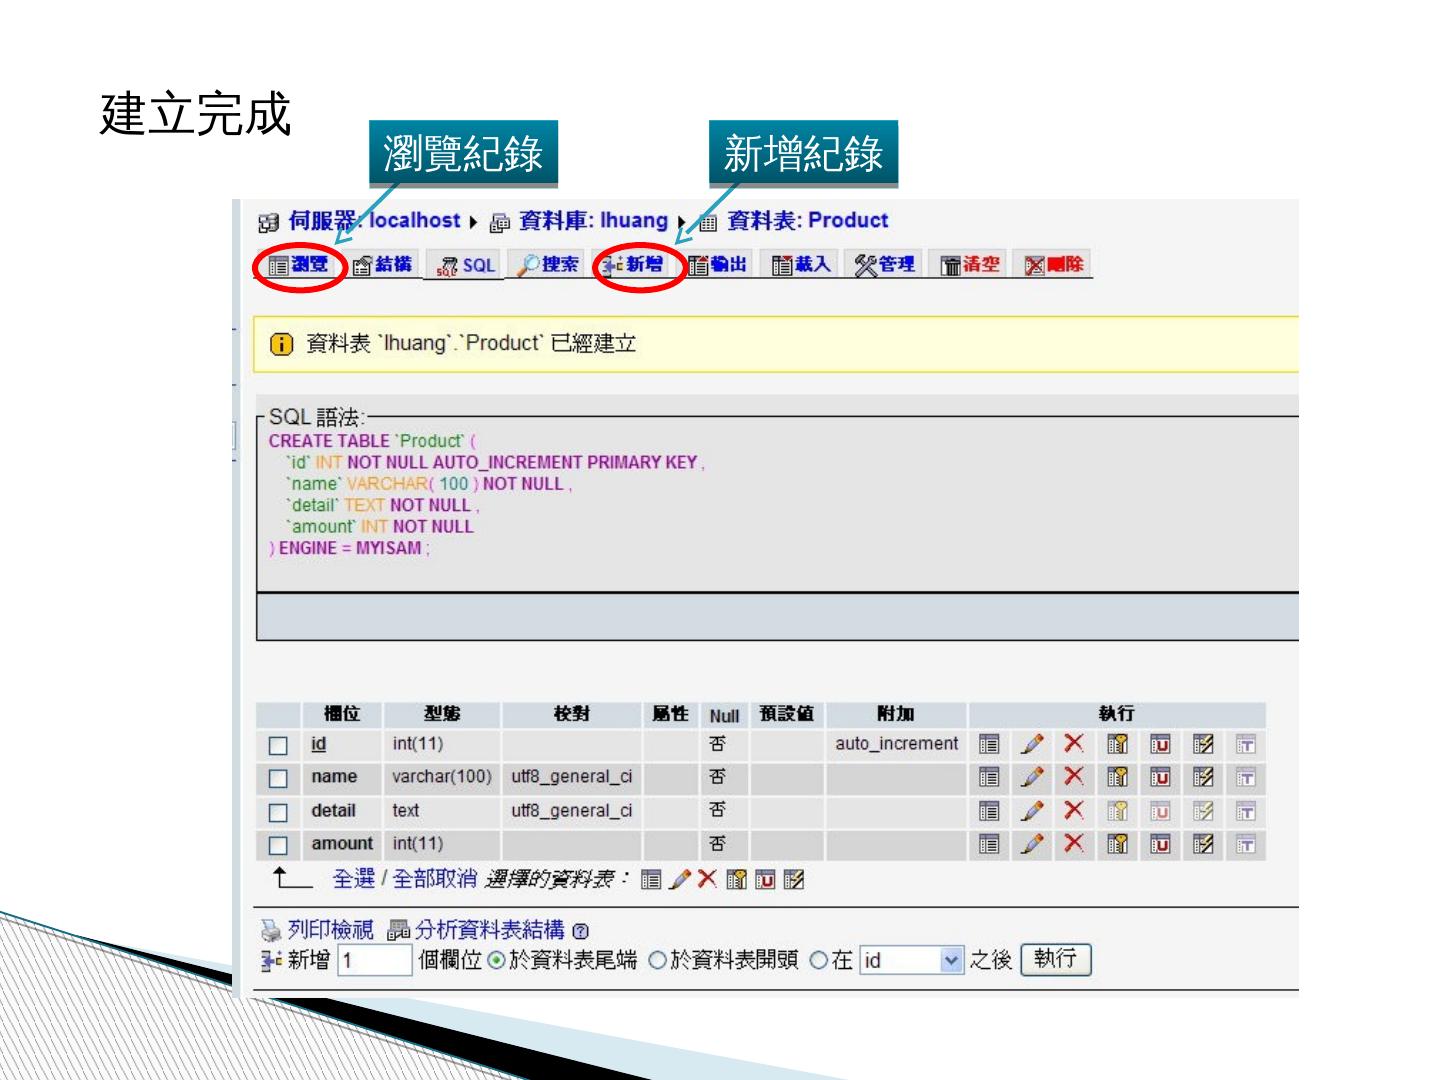Open the 新增 (Insert) tab
1440x1080 pixels.
633,265
